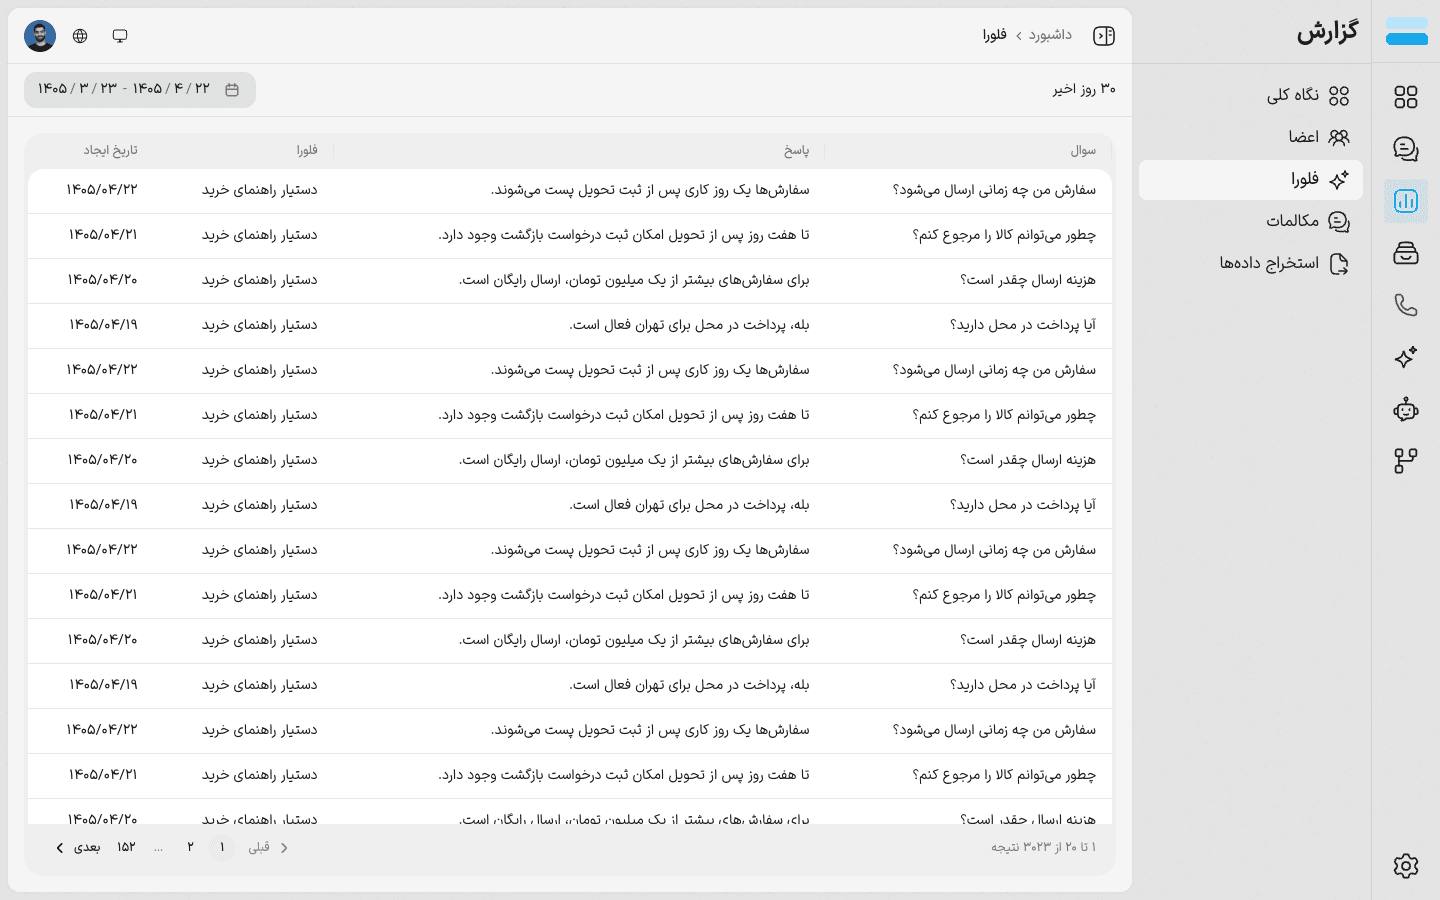Open the user profile avatar

[x=40, y=36]
